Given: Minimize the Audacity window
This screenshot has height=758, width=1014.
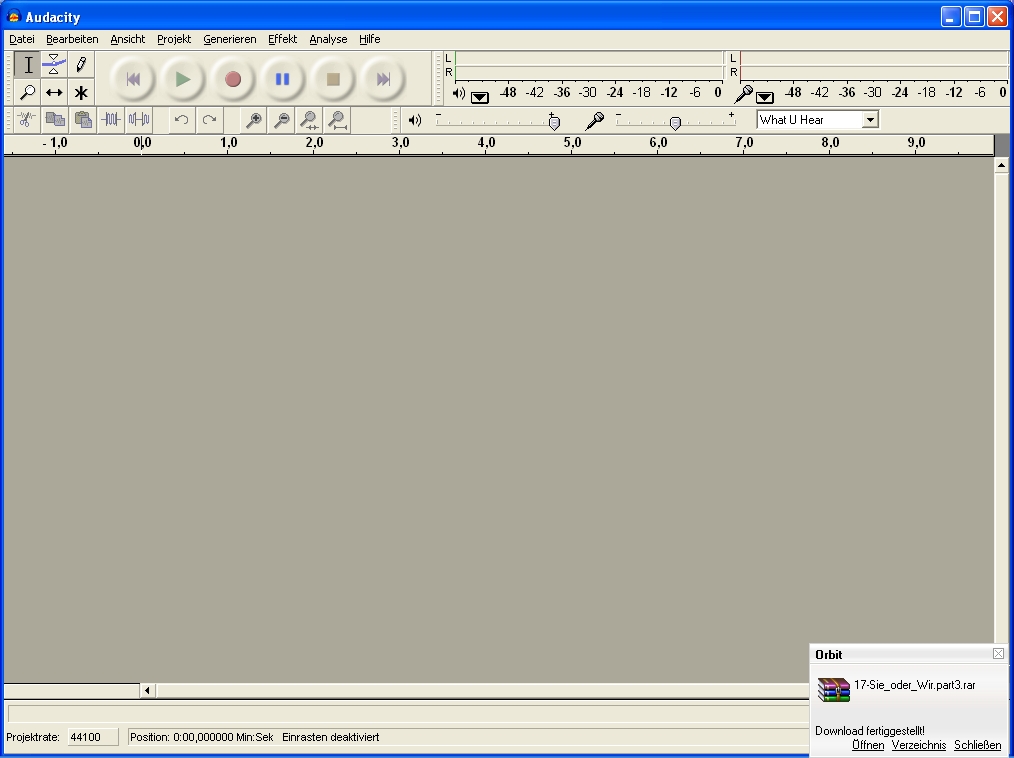Looking at the screenshot, I should click(951, 17).
